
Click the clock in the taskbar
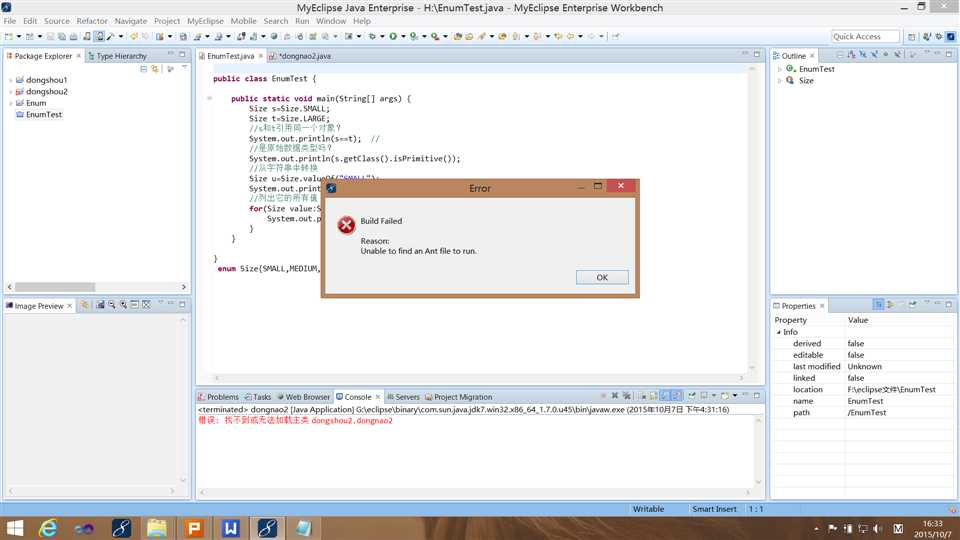933,528
